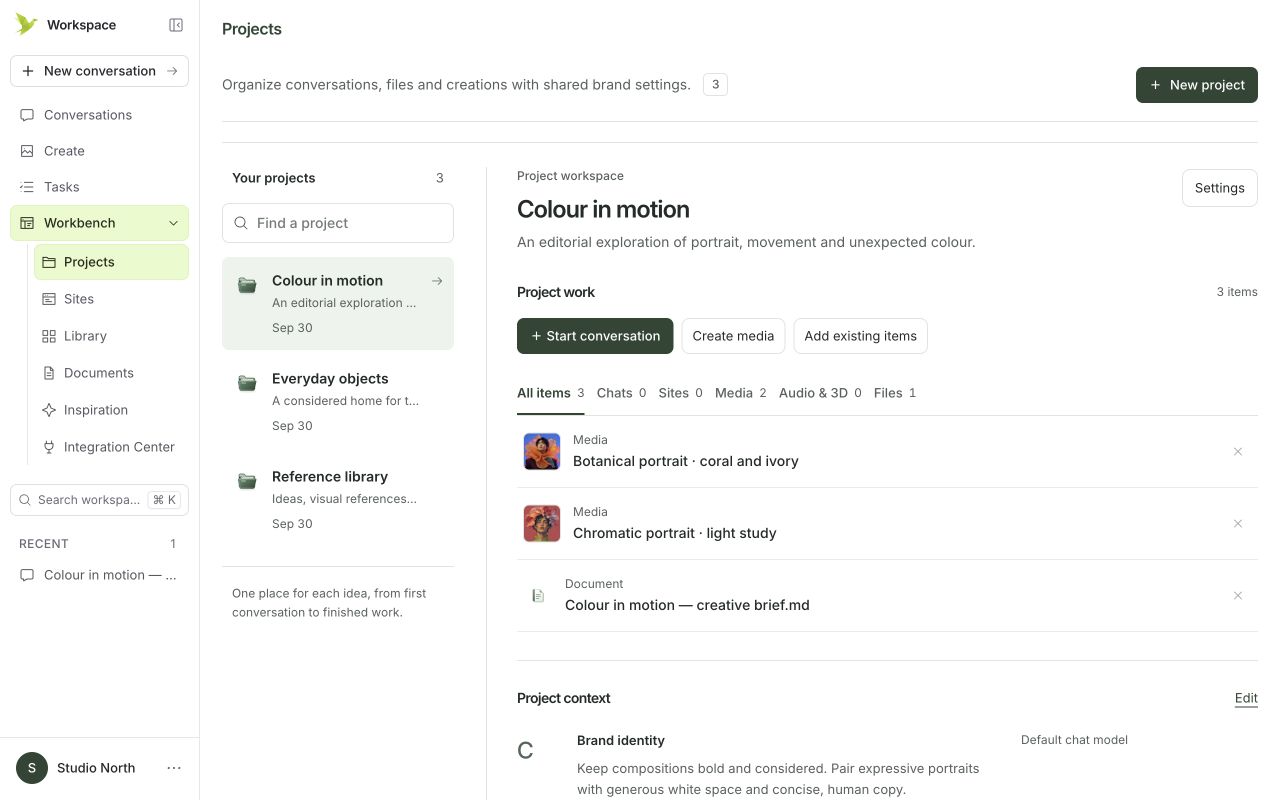This screenshot has height=800, width=1280.
Task: Go to Tasks in sidebar
Action: 99,187
